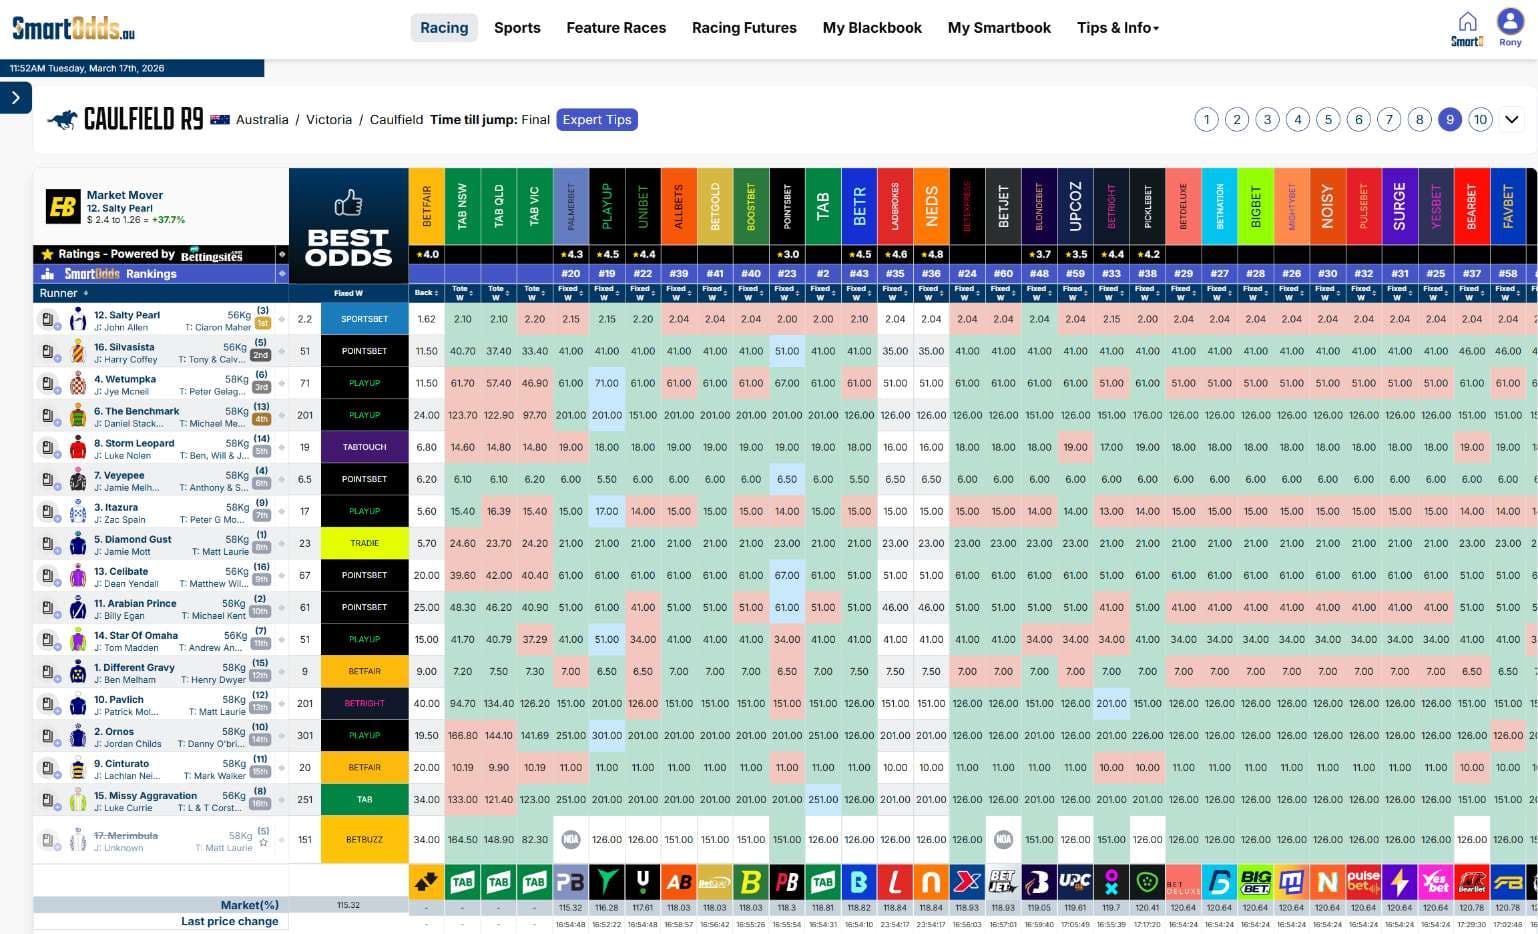This screenshot has width=1538, height=934.
Task: Open the My Blackbook menu item
Action: (872, 27)
